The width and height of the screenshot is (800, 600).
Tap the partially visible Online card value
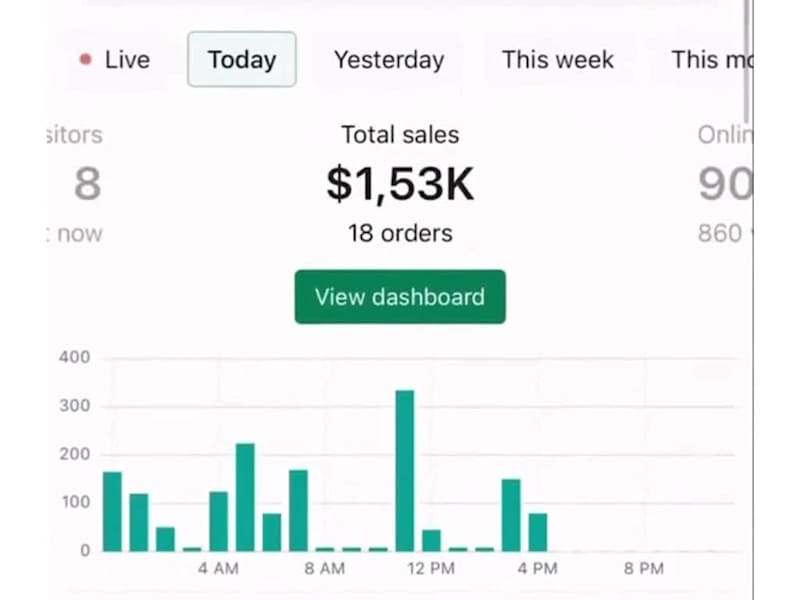pos(724,184)
